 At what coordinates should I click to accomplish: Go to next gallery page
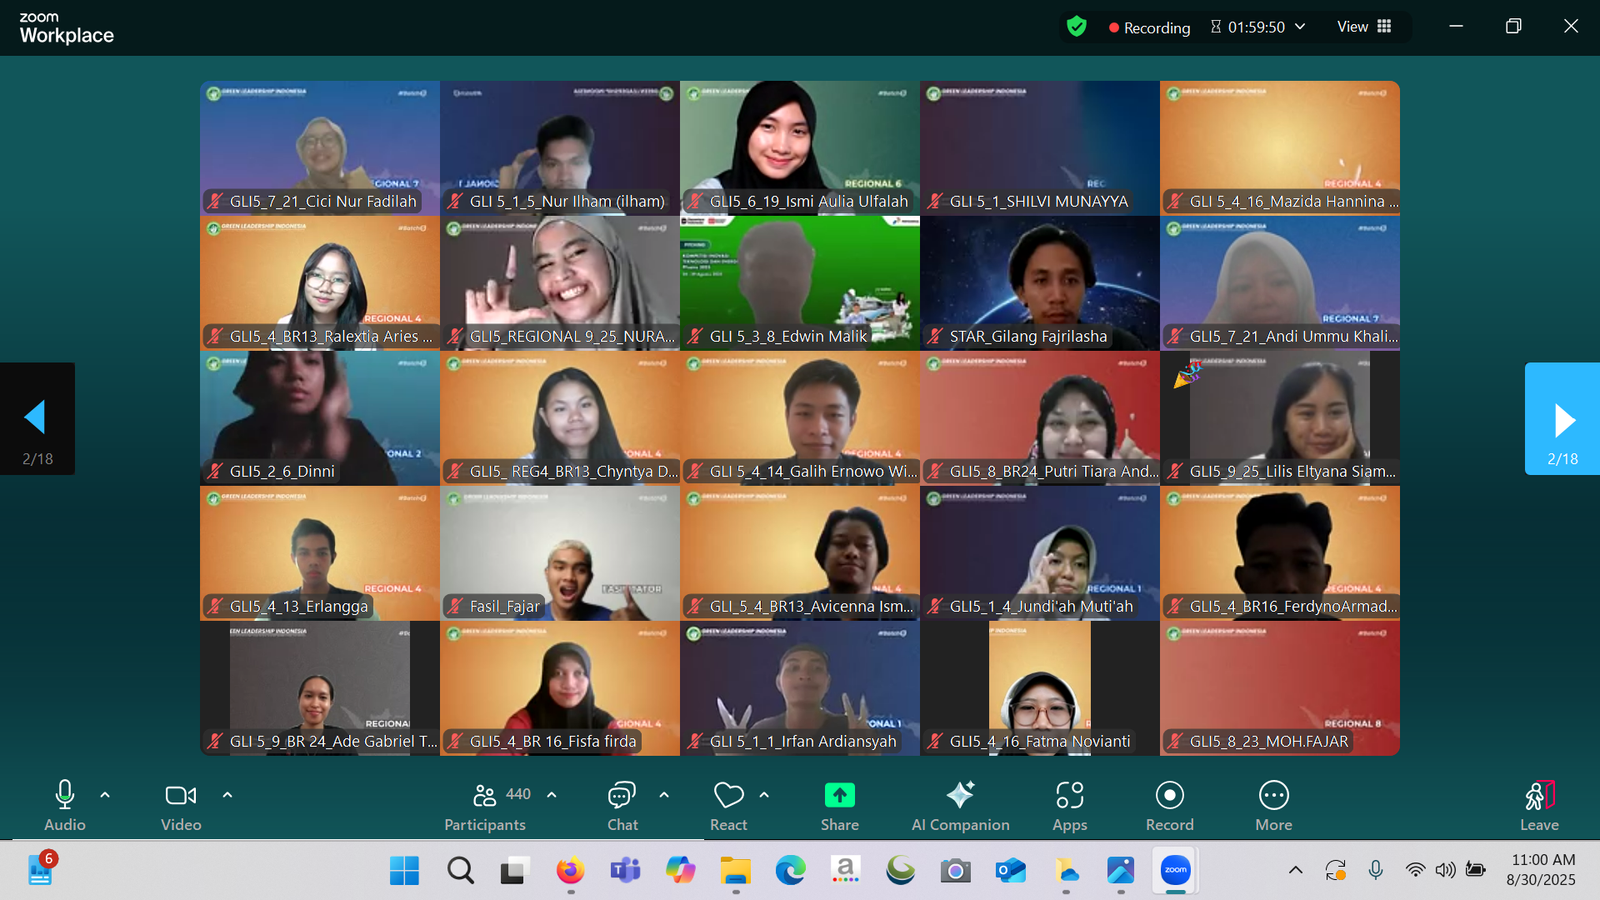[1563, 420]
